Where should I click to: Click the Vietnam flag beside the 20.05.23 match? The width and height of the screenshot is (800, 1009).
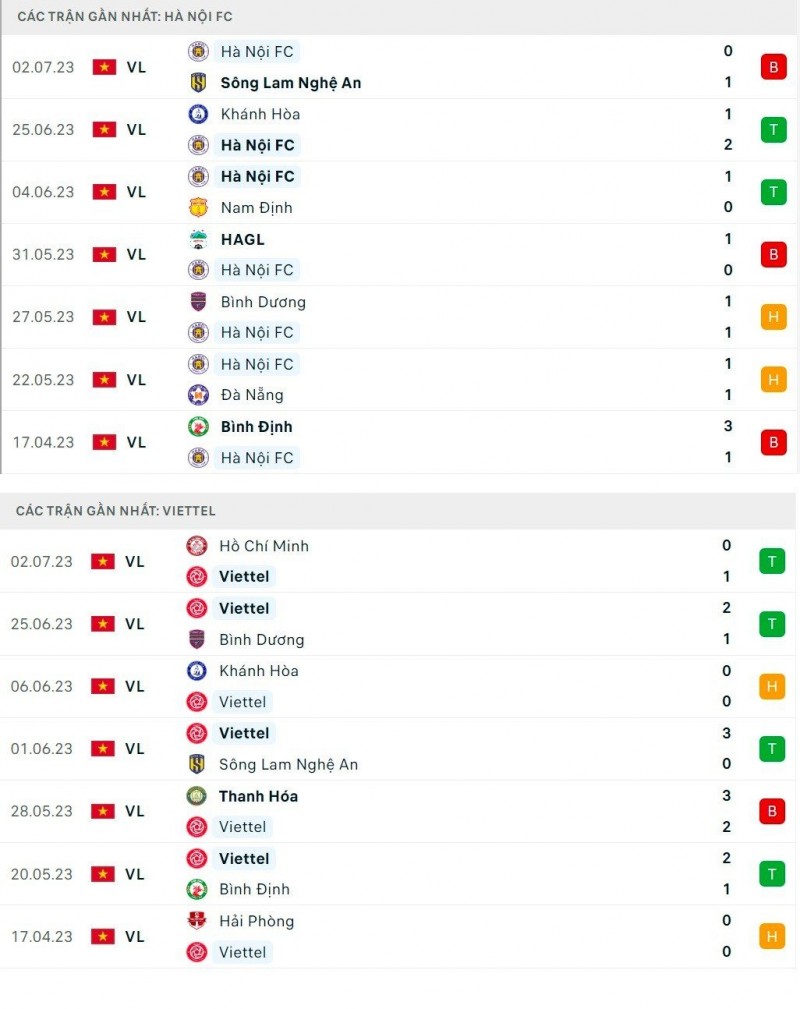[104, 874]
